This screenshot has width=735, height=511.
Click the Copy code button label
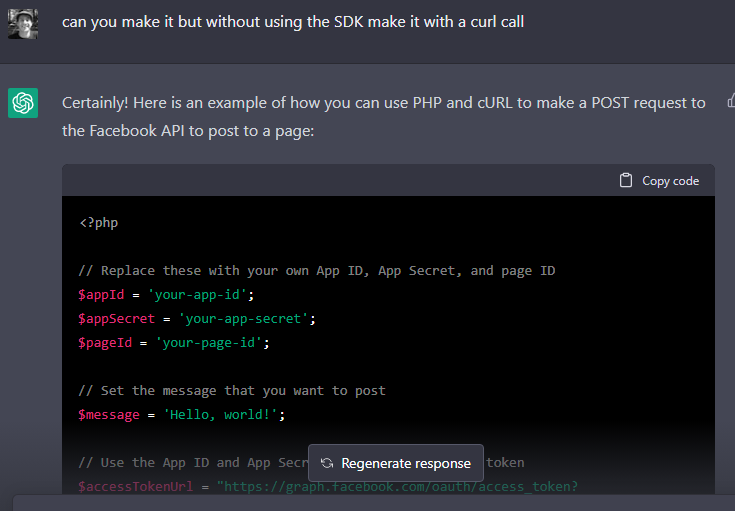coord(670,181)
